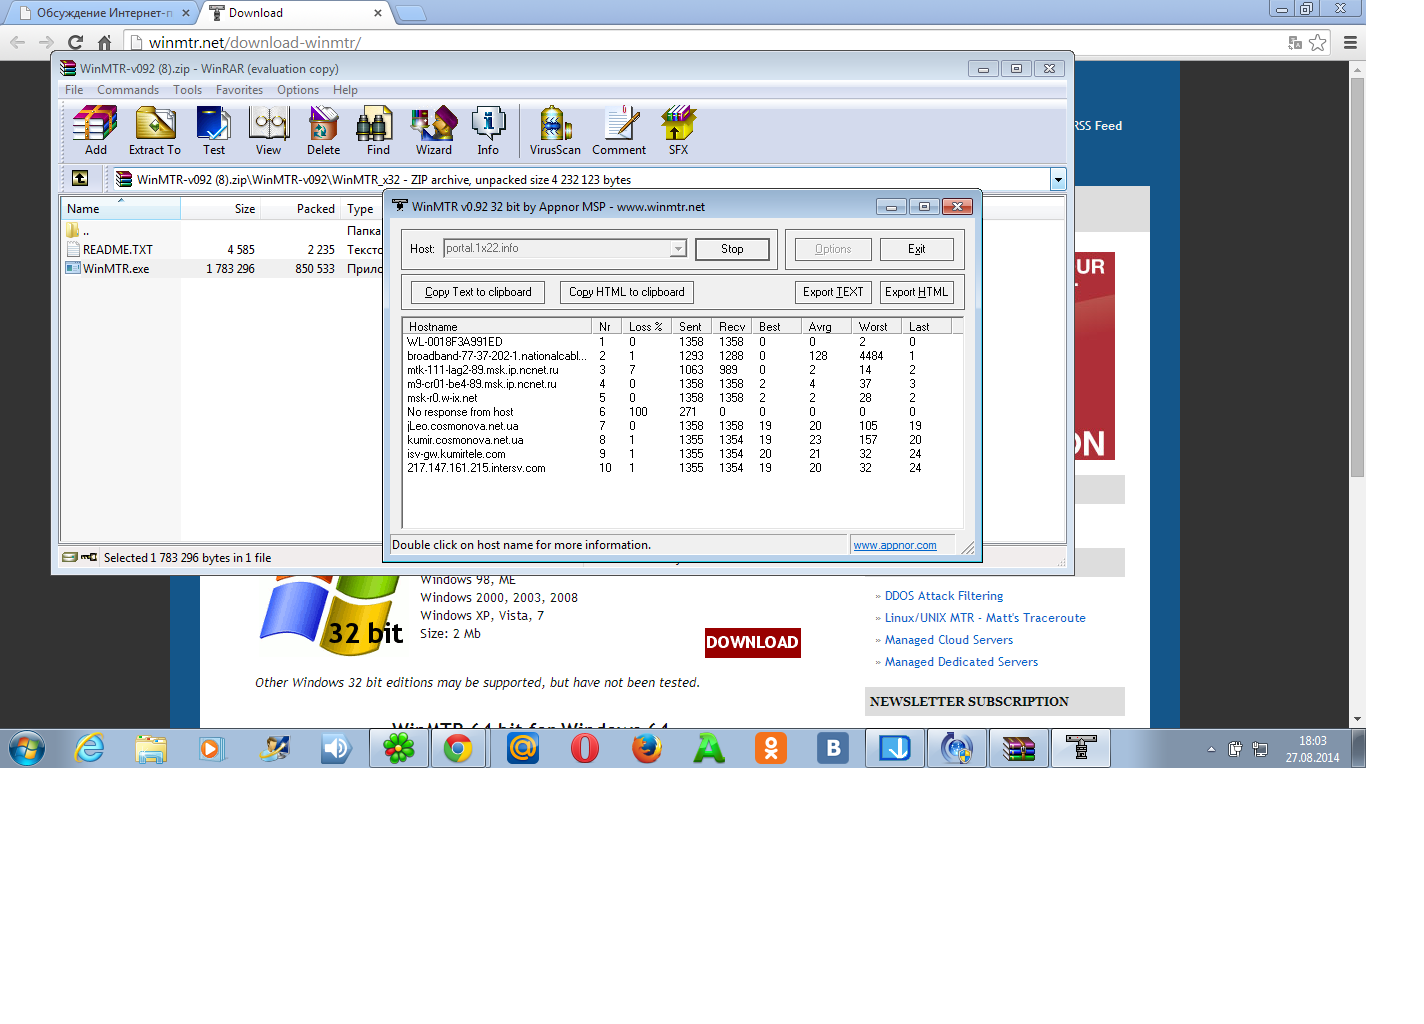Viewport: 1424px width, 1024px height.
Task: Launch the Wizard from WinRAR toolbar
Action: pos(434,131)
